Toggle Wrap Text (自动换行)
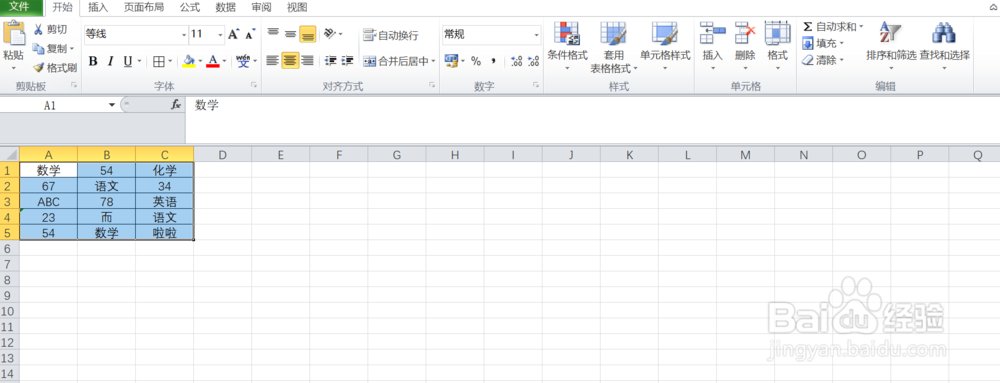Image resolution: width=1000 pixels, height=383 pixels. point(391,35)
